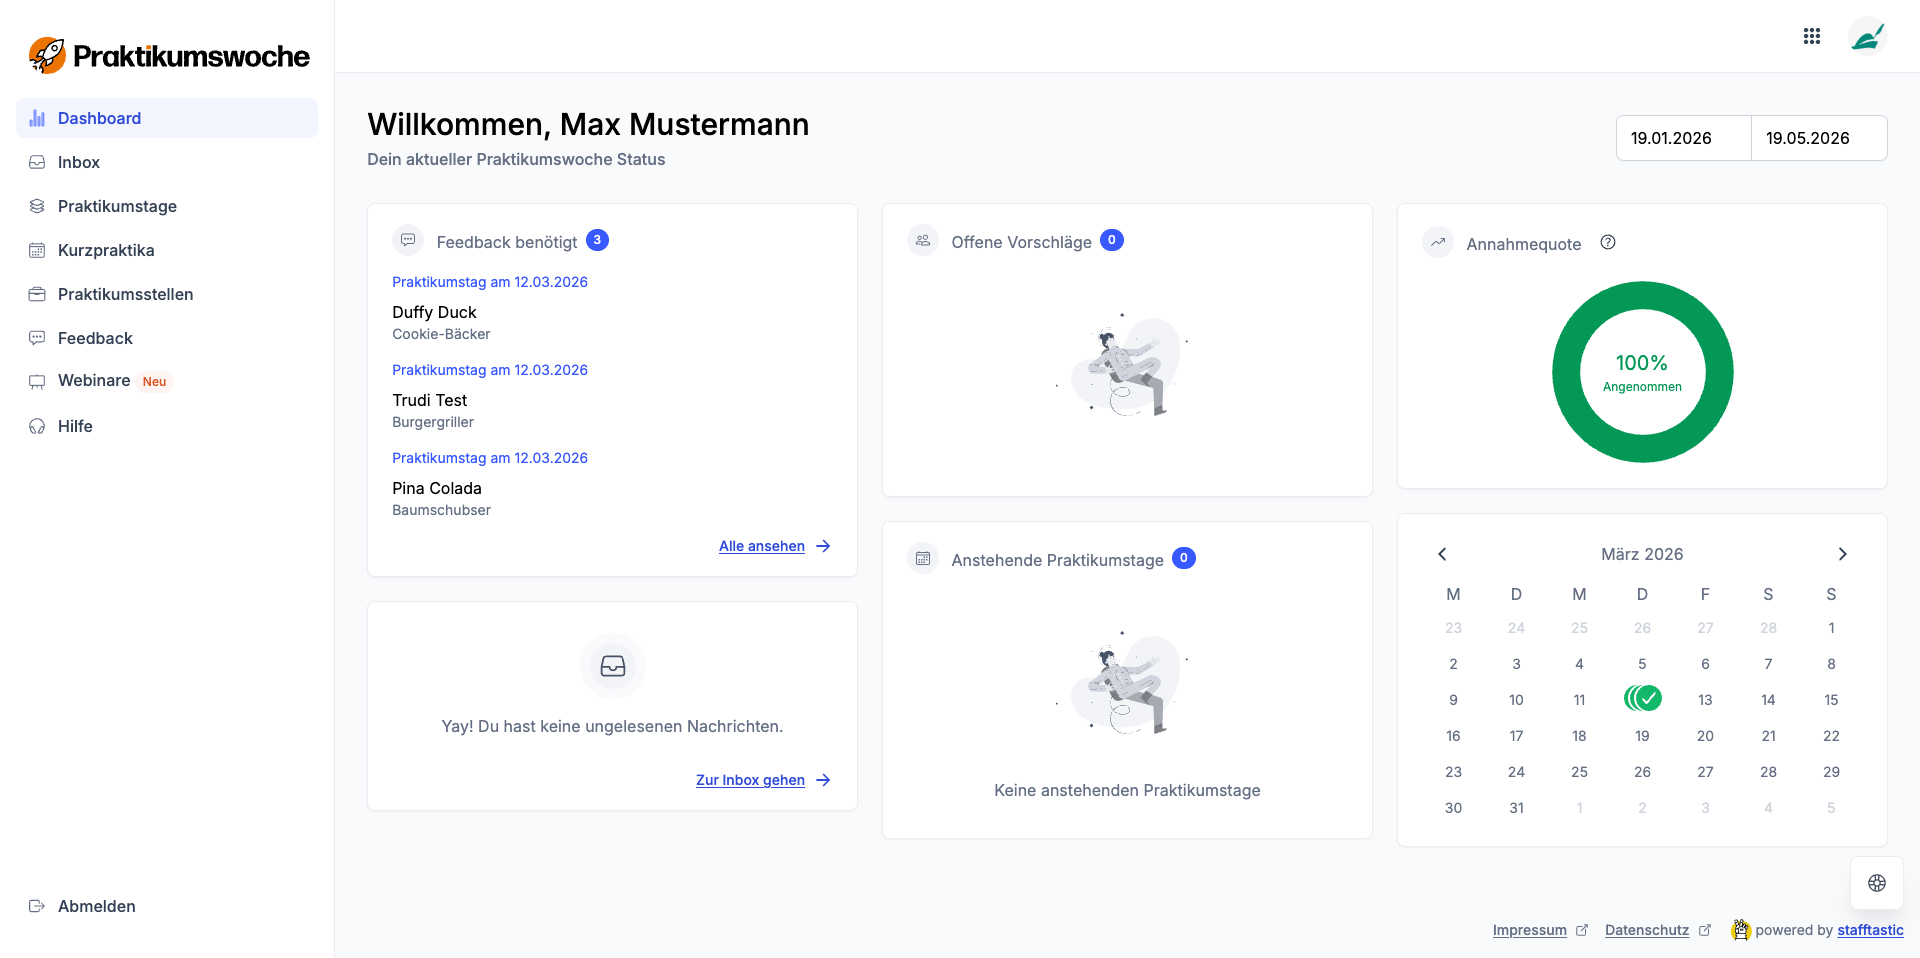Go to previous month in calendar
Screen dimensions: 1920x958
coord(1442,554)
